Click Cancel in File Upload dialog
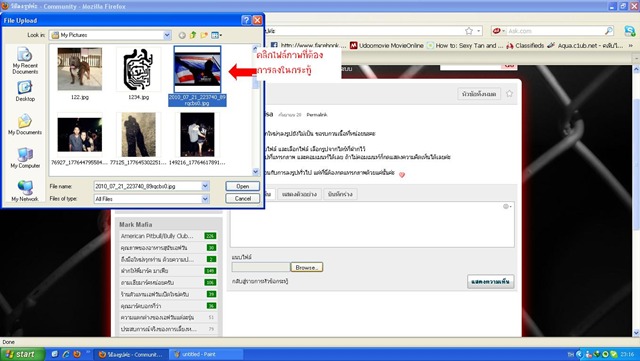Screen dimensions: 640x361 [x=242, y=198]
